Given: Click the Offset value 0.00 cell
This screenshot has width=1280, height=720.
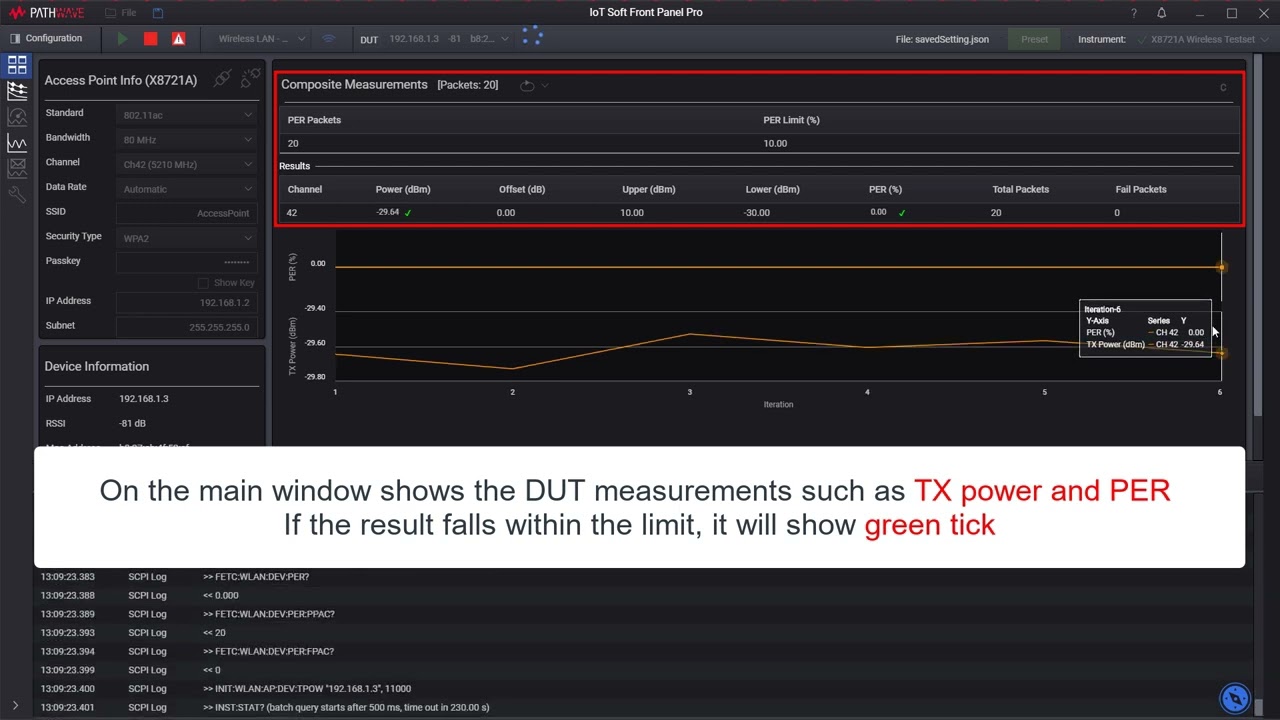Looking at the screenshot, I should coord(506,212).
